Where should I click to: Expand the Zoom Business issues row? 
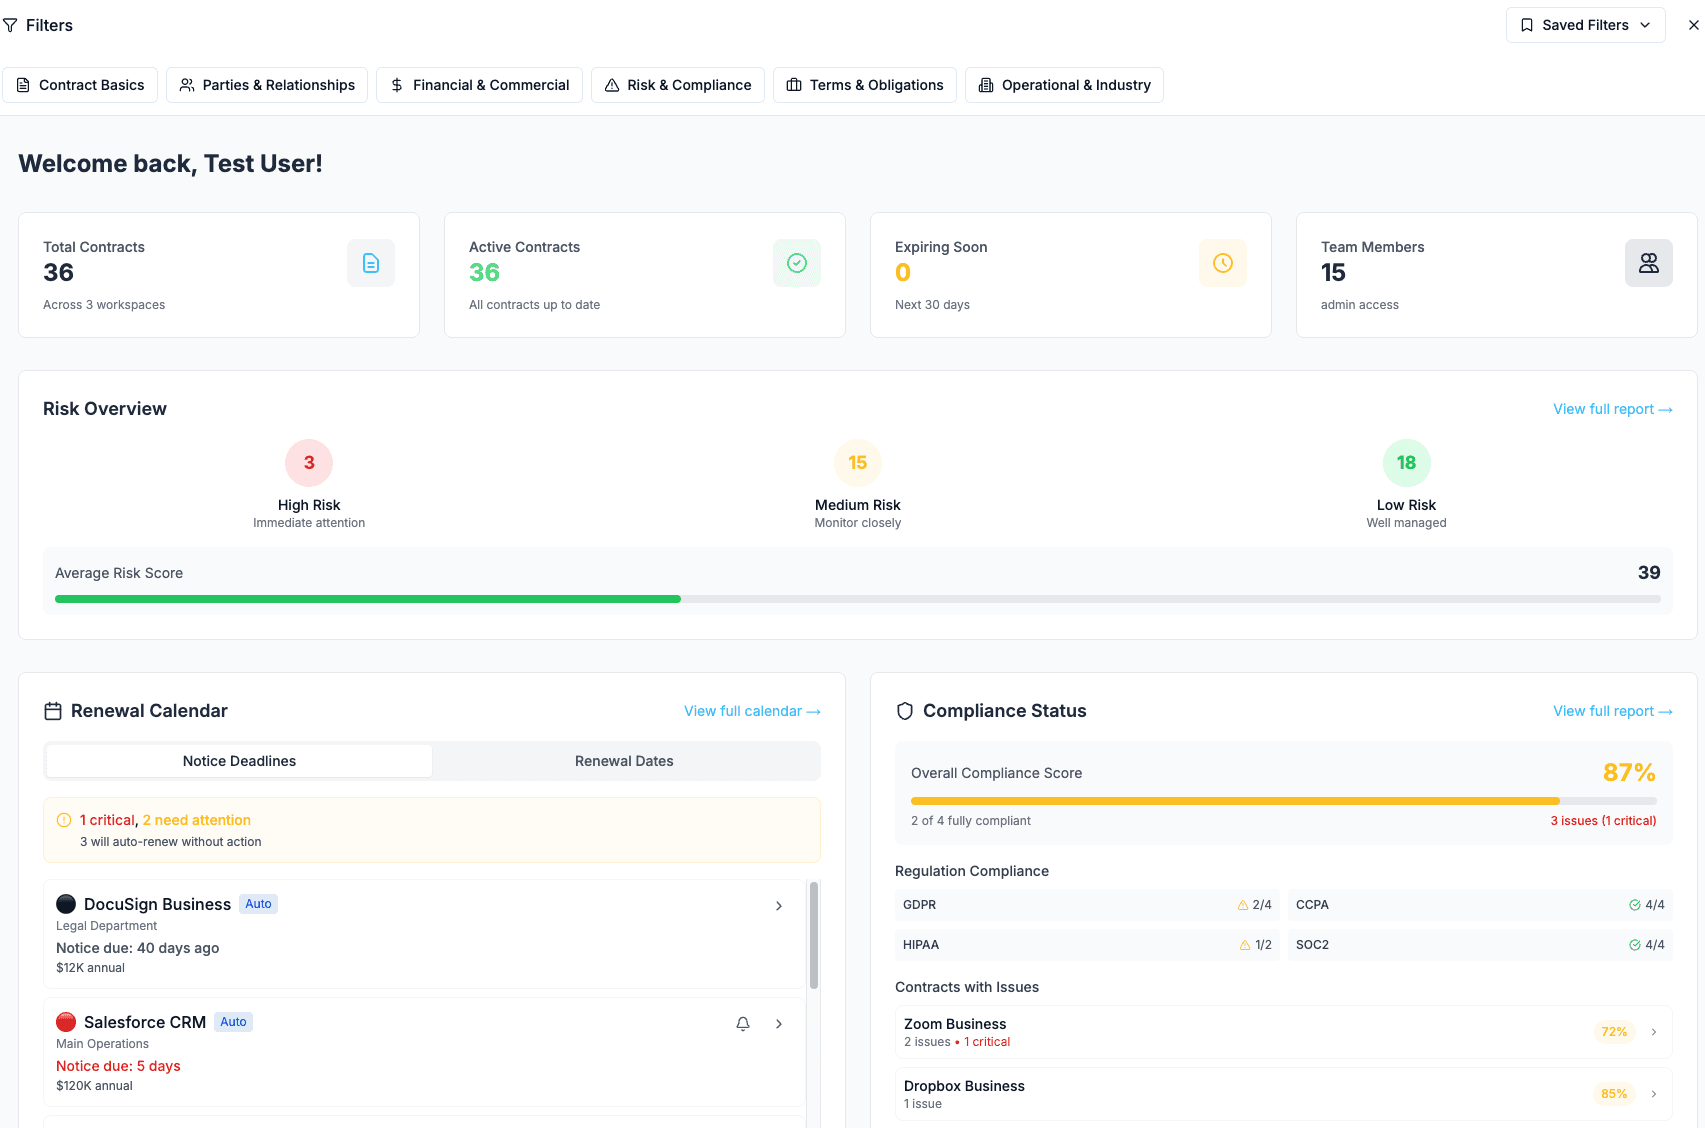[x=1653, y=1031]
